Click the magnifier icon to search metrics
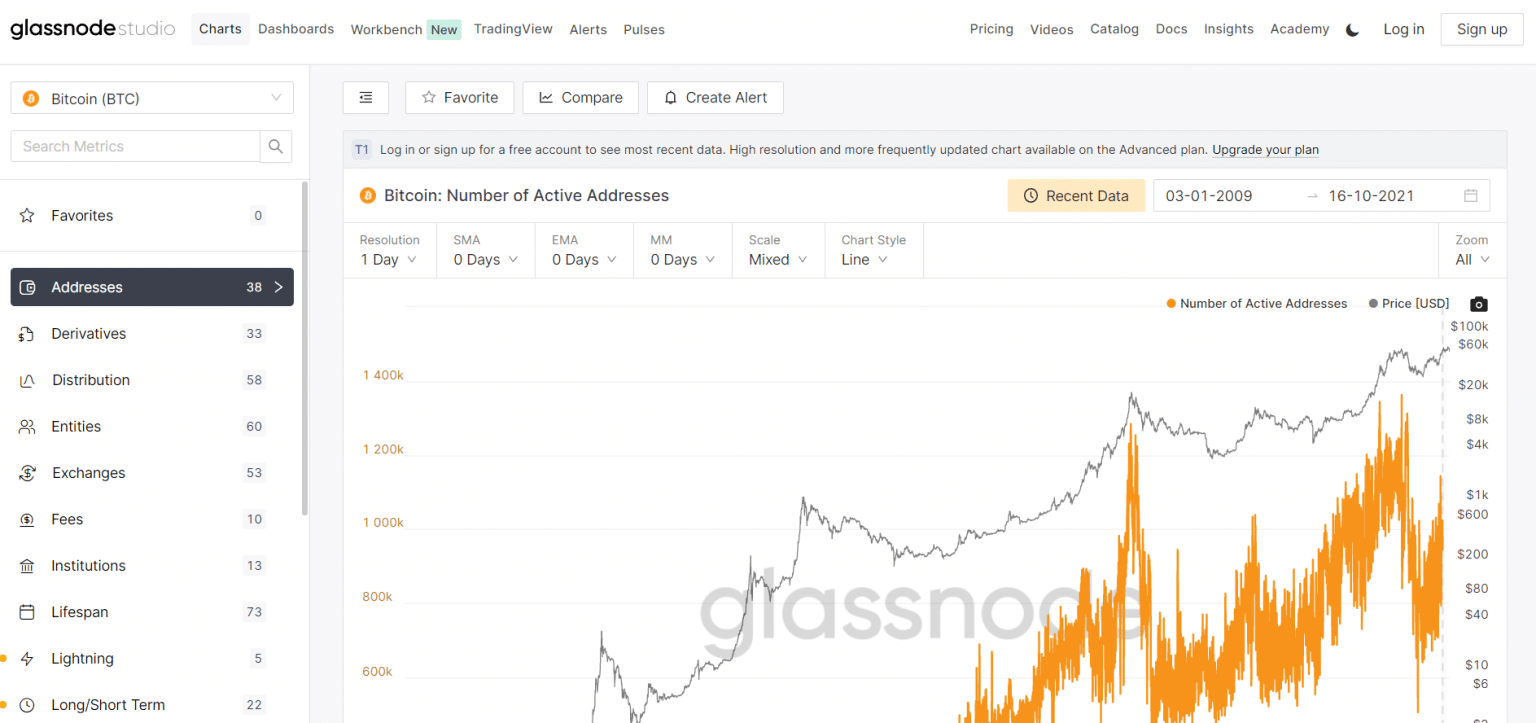1536x723 pixels. click(x=275, y=146)
